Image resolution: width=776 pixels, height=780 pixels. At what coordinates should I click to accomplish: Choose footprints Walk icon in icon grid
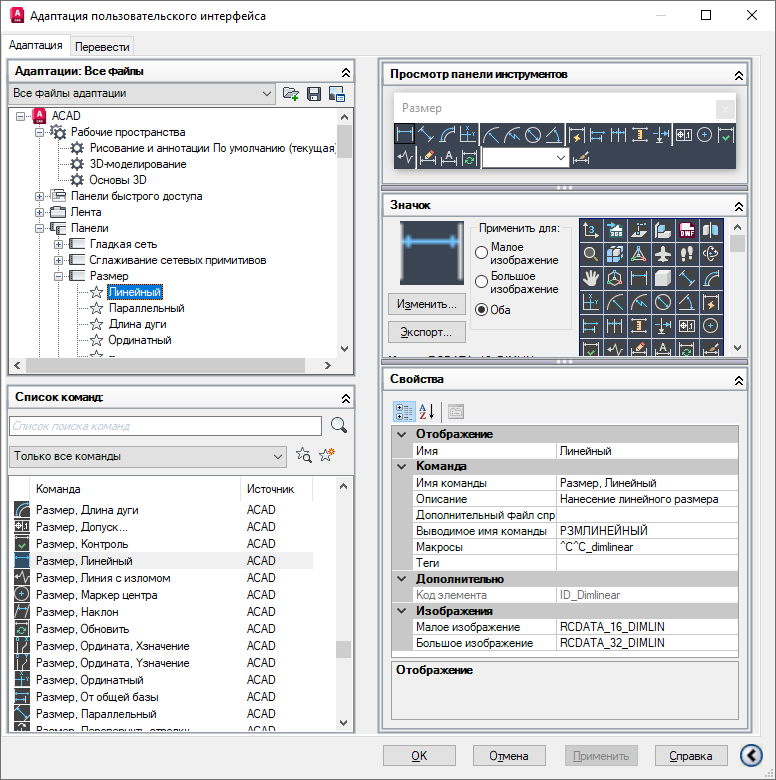(687, 254)
